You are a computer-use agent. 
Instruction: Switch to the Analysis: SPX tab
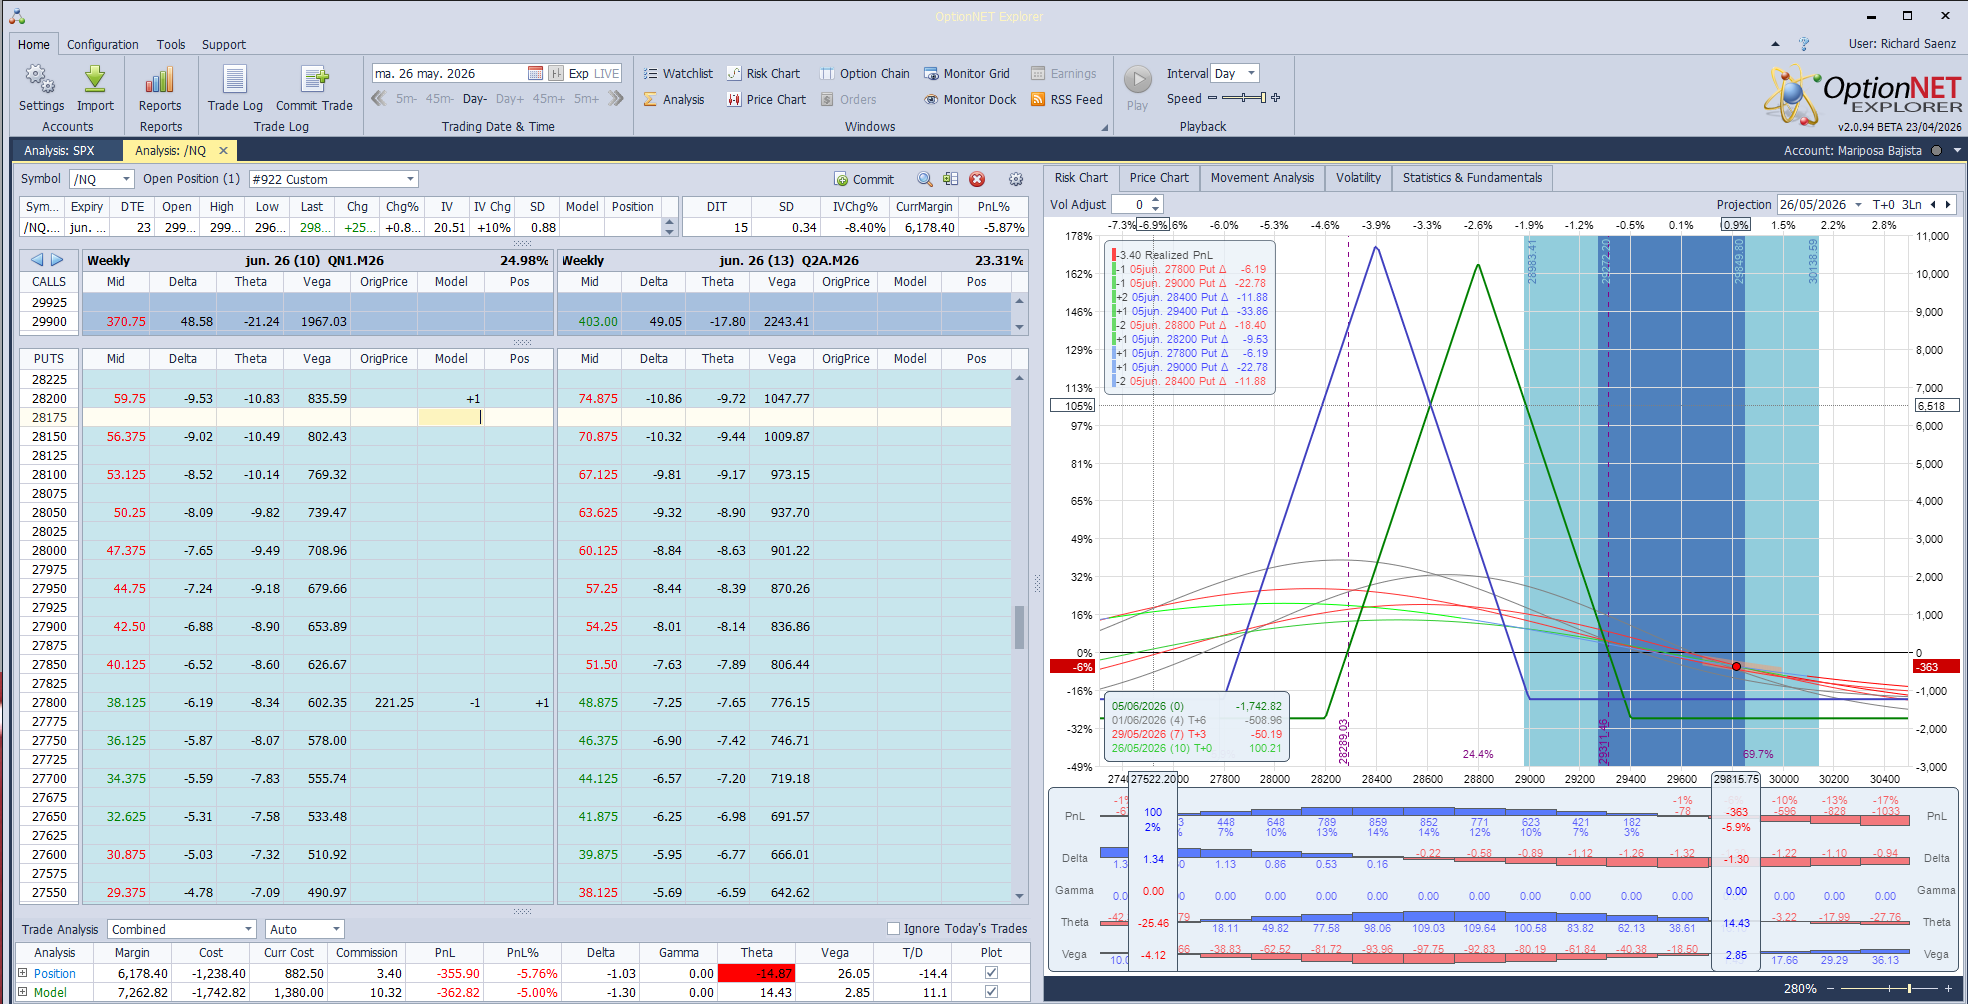pyautogui.click(x=59, y=151)
